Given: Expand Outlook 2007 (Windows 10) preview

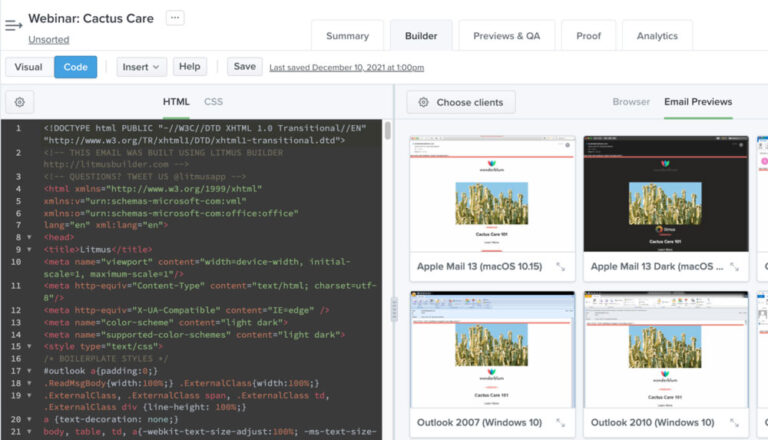Looking at the screenshot, I should pos(560,422).
